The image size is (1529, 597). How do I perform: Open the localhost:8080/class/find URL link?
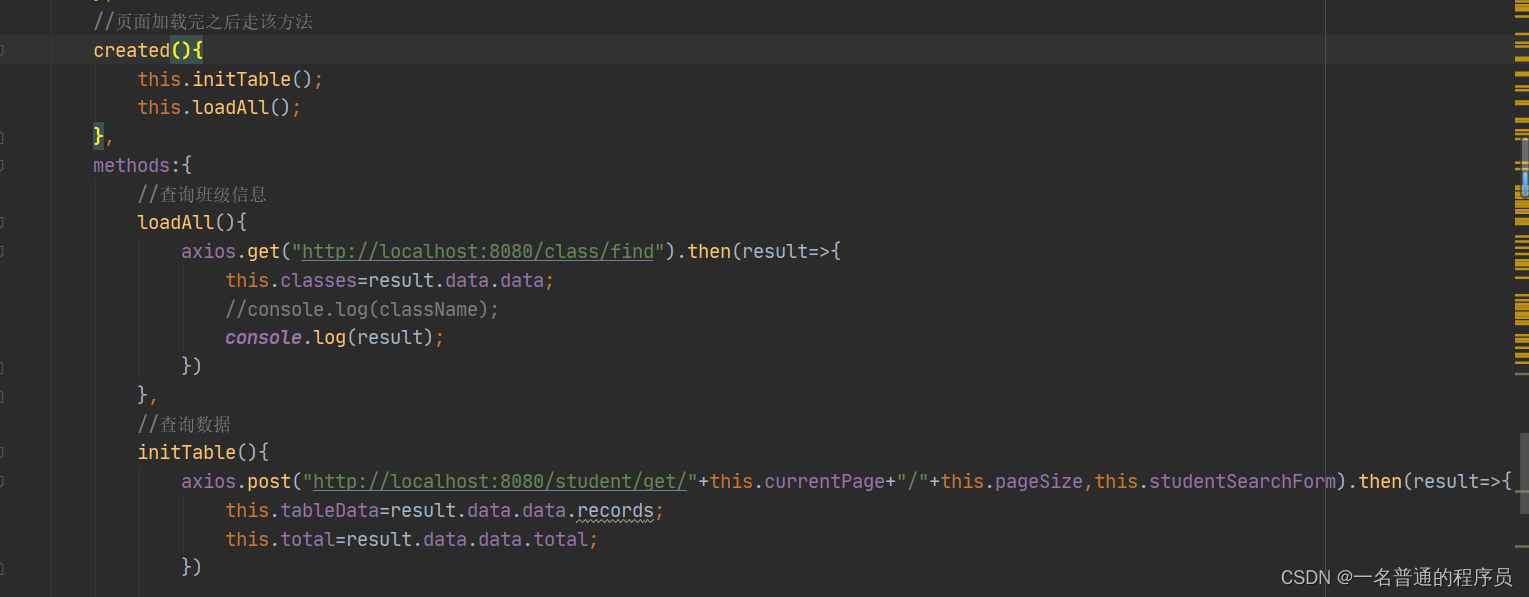click(478, 251)
